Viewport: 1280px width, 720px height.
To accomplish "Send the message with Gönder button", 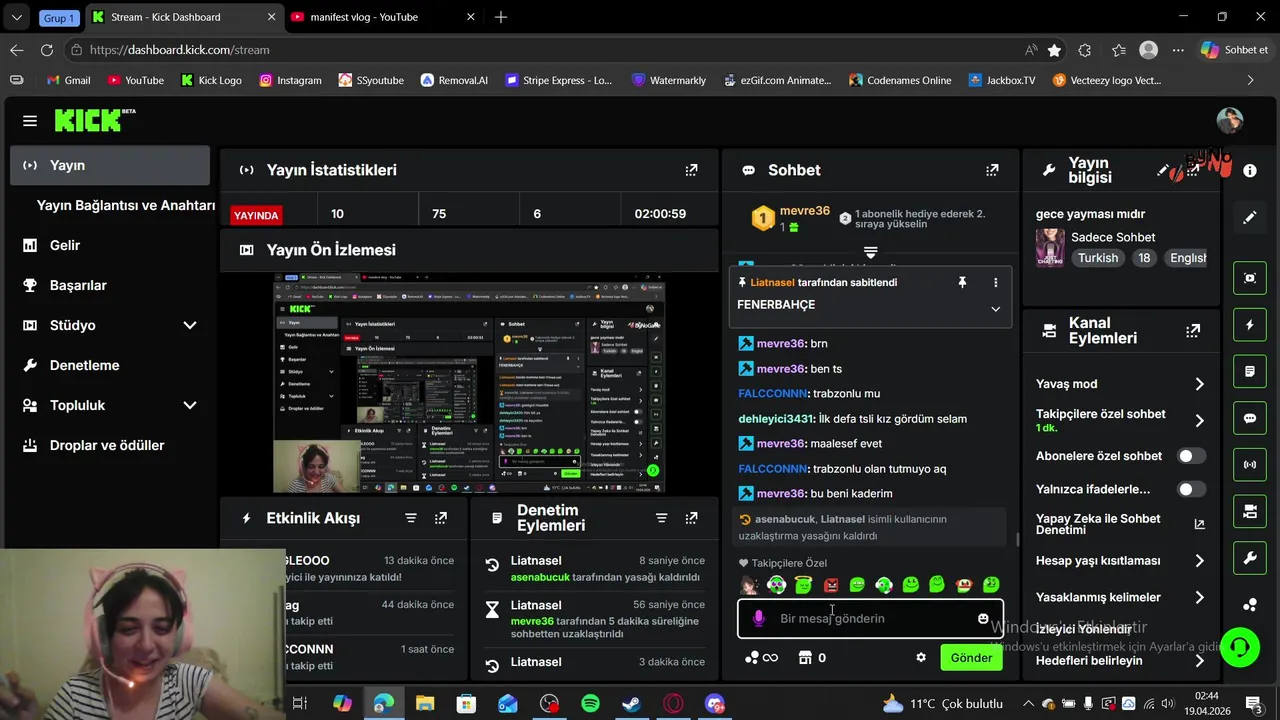I will tap(971, 658).
